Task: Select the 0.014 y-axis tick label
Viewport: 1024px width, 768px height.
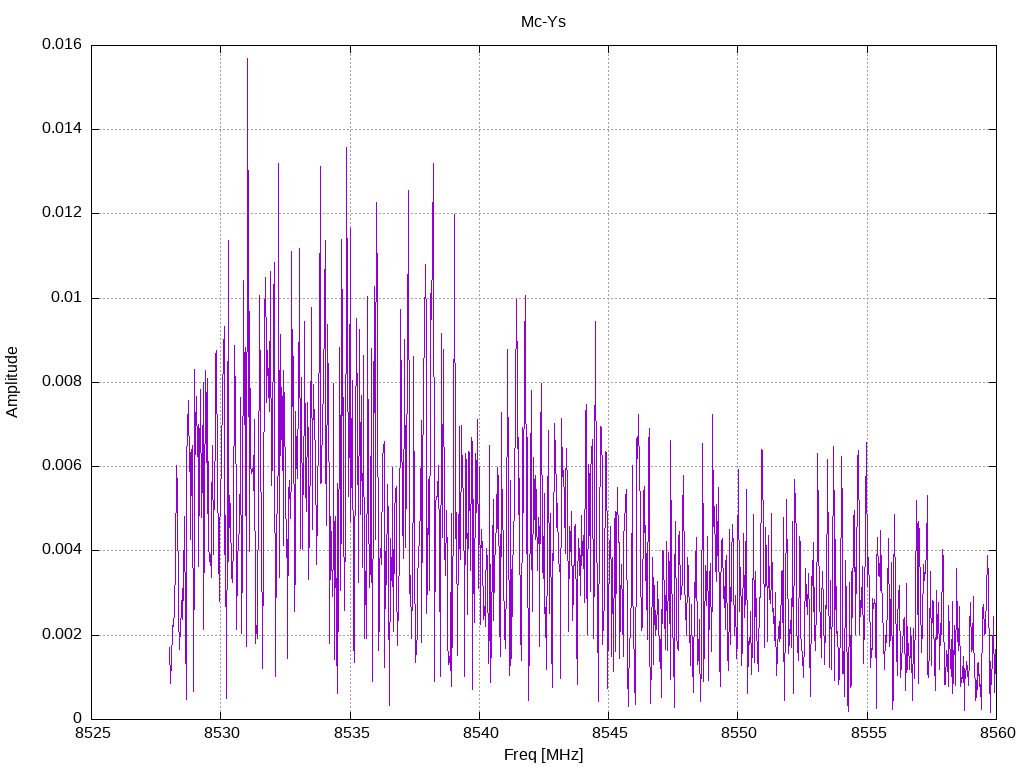Action: 62,129
